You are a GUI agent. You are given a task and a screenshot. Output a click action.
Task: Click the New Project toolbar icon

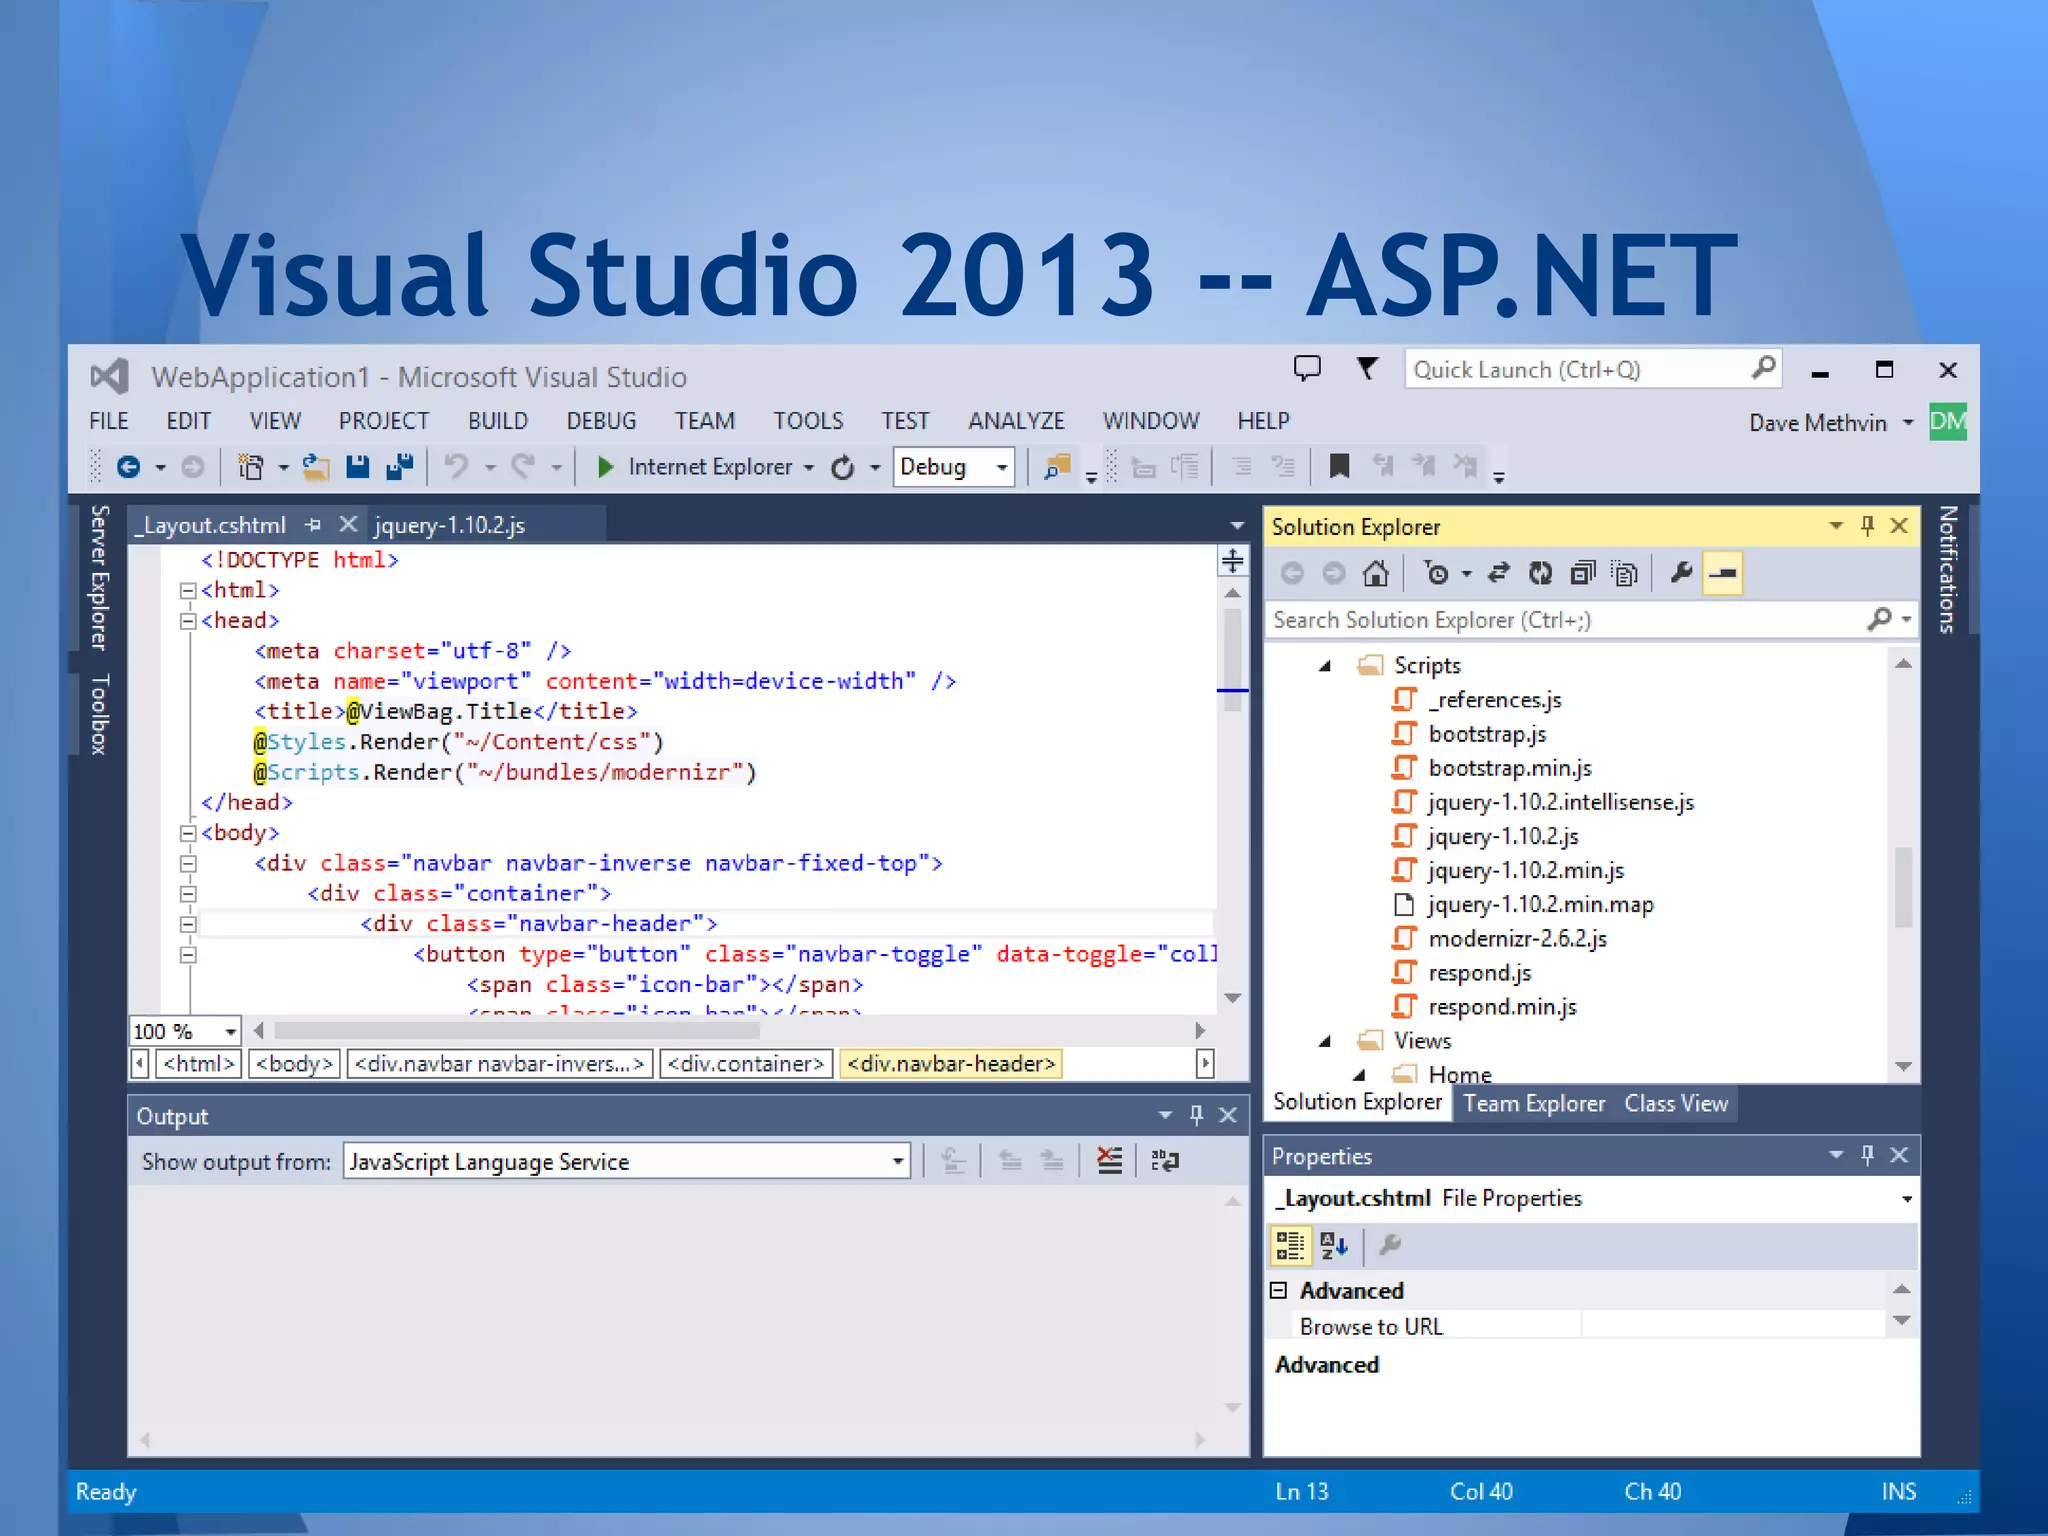[x=250, y=467]
